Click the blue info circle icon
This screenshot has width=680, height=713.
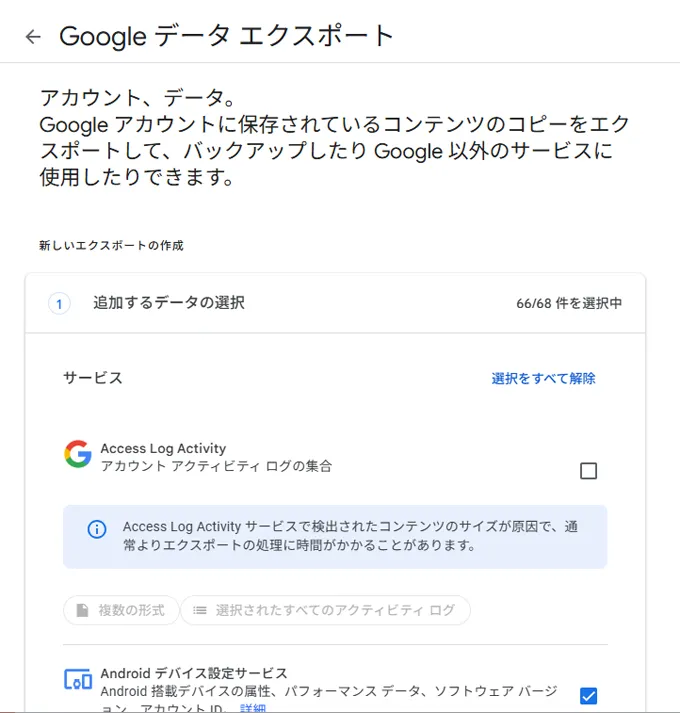97,529
